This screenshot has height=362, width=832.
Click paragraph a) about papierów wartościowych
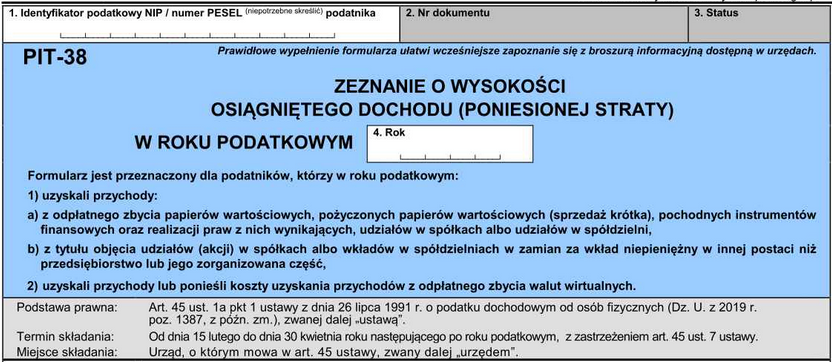(x=422, y=223)
